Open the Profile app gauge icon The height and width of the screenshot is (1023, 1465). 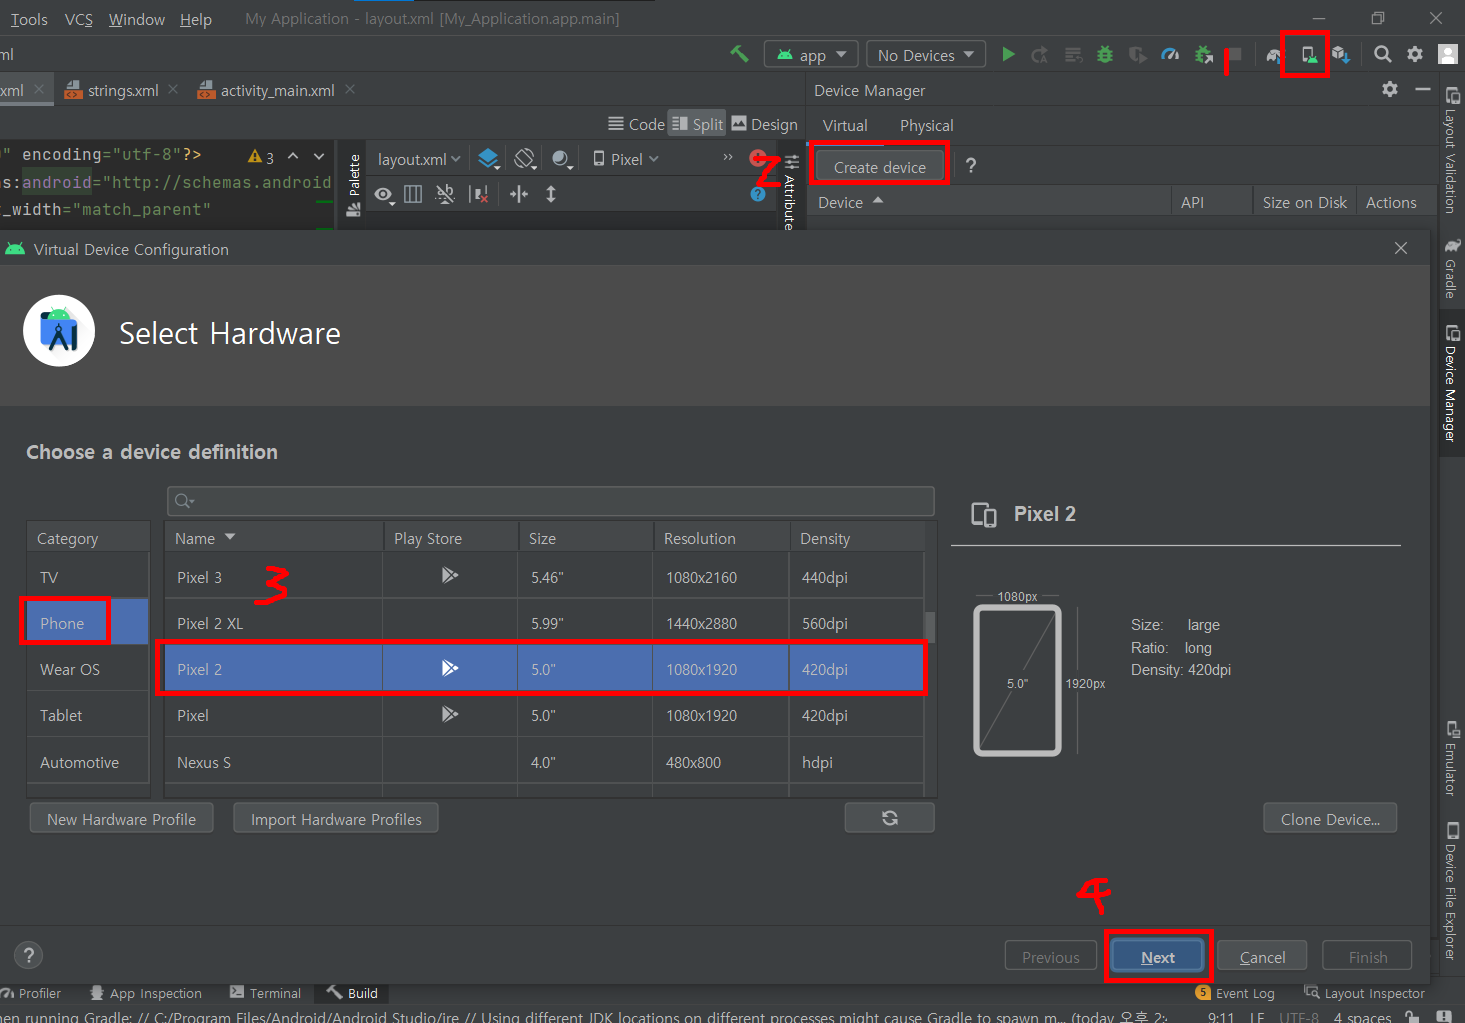pos(1170,54)
